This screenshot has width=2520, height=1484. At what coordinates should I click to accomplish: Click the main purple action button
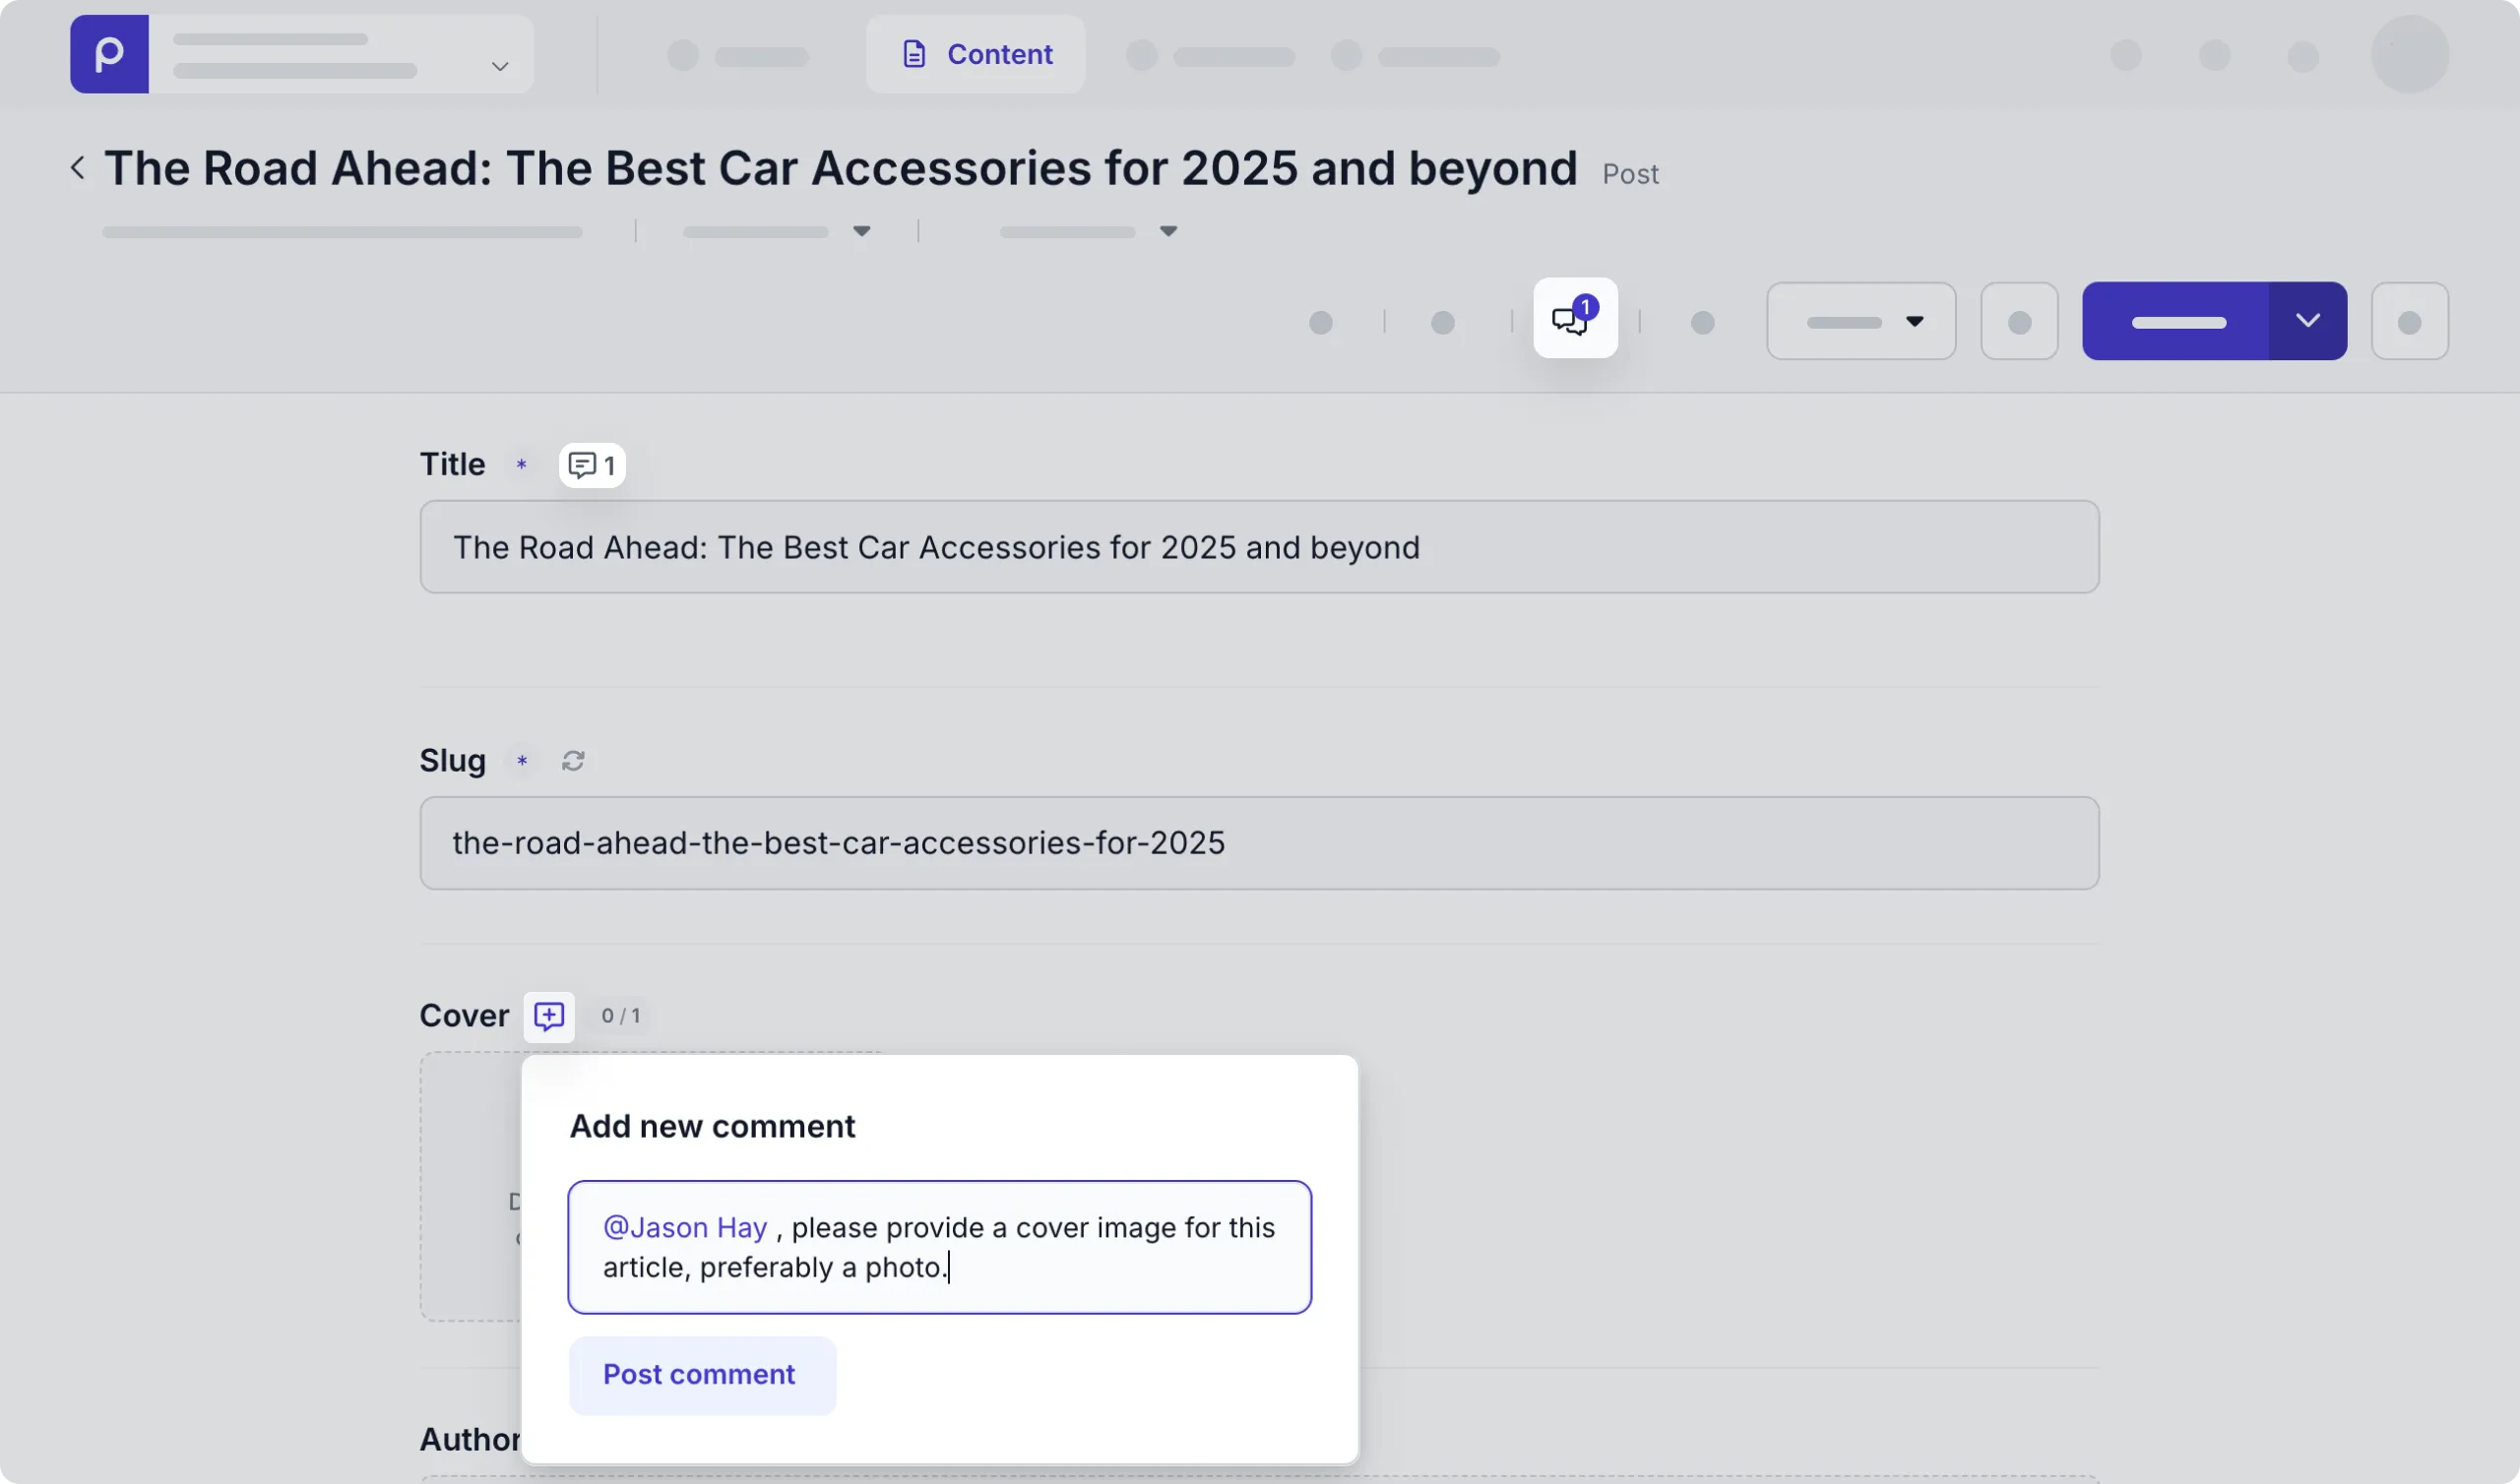2175,321
